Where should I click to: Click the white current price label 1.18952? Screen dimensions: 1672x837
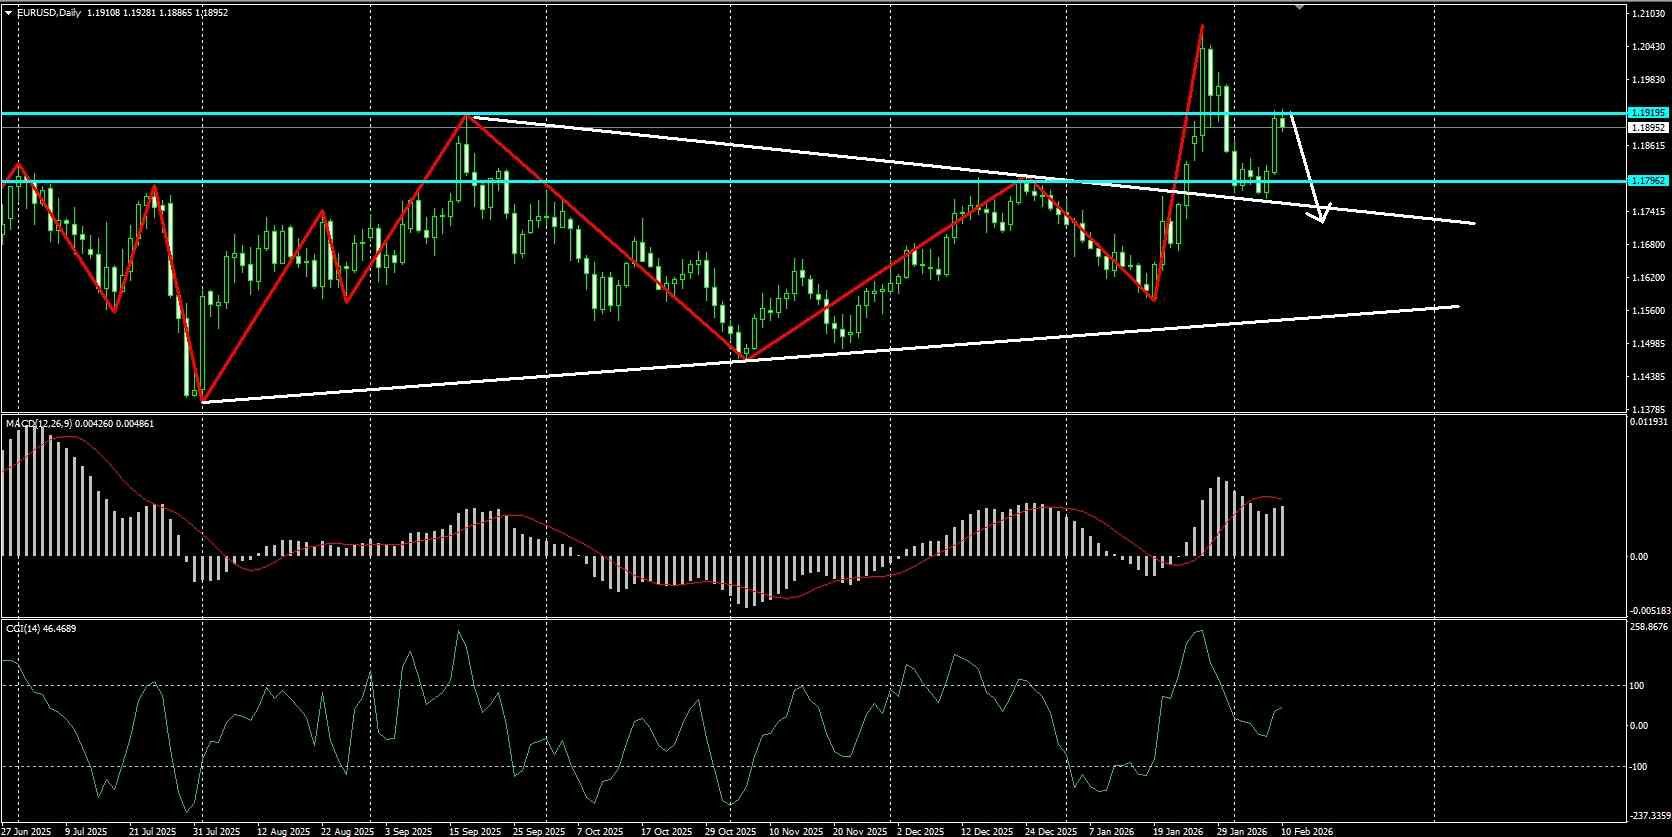pyautogui.click(x=1647, y=128)
